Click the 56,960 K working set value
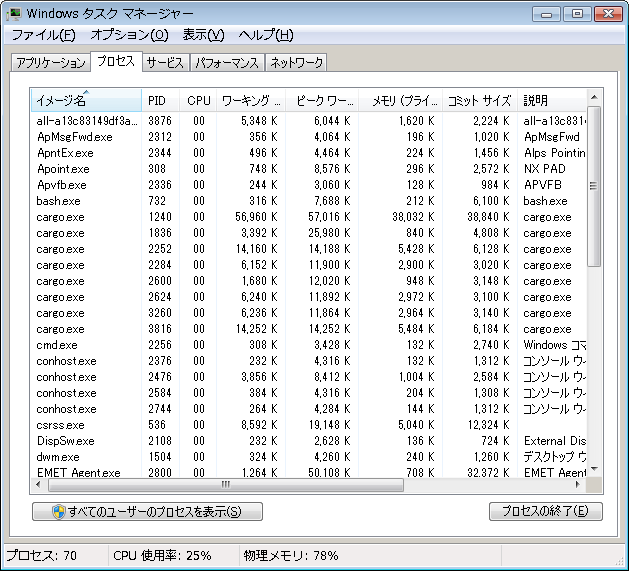Screen dimensions: 629x571 click(x=256, y=217)
